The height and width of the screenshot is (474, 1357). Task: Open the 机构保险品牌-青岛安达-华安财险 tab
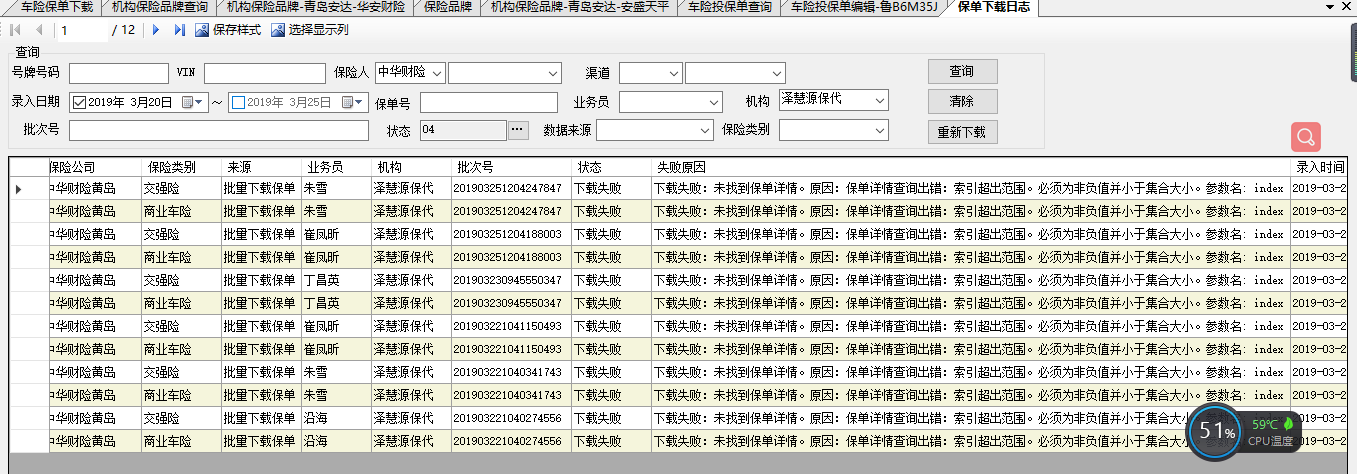click(315, 8)
